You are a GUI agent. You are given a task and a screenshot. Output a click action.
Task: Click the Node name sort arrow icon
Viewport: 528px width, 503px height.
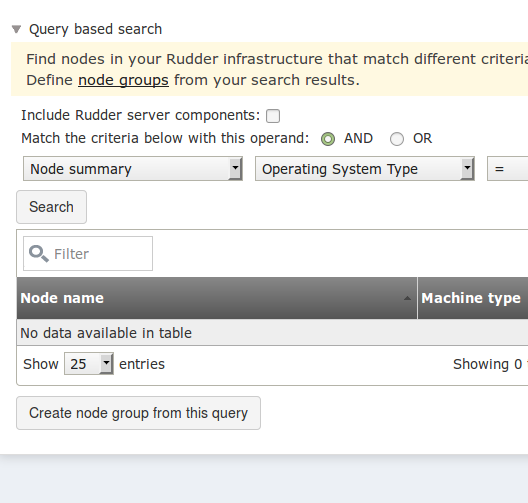pyautogui.click(x=407, y=298)
